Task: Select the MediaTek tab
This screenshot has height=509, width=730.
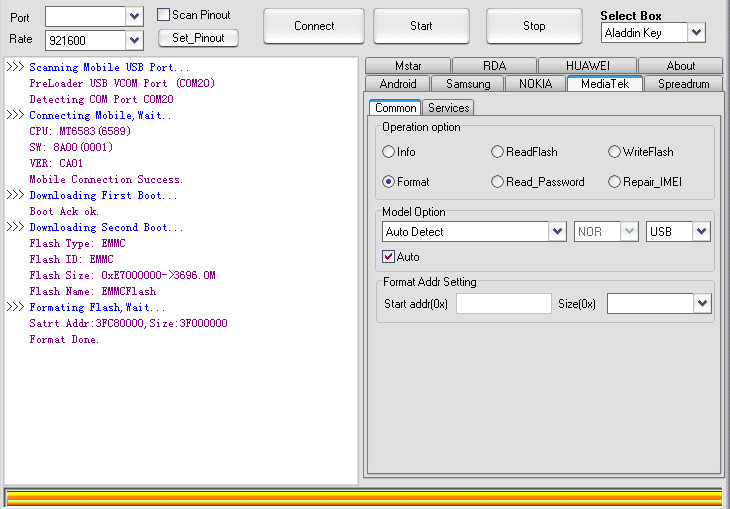Action: 605,84
